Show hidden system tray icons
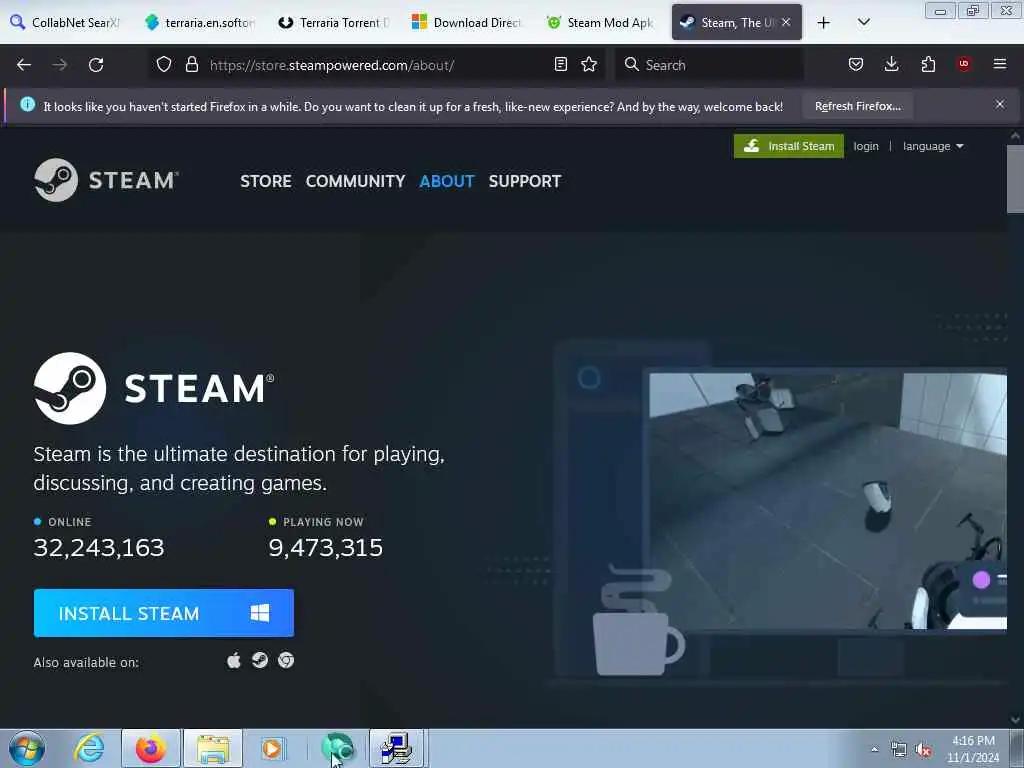The height and width of the screenshot is (768, 1024). coord(874,749)
